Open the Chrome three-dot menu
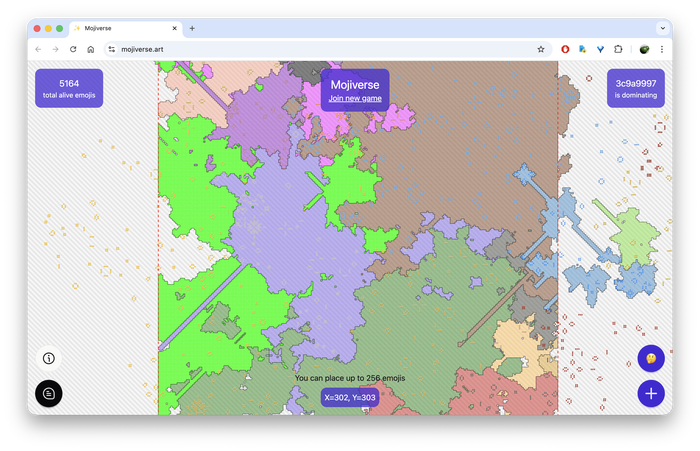This screenshot has height=451, width=700. point(662,49)
